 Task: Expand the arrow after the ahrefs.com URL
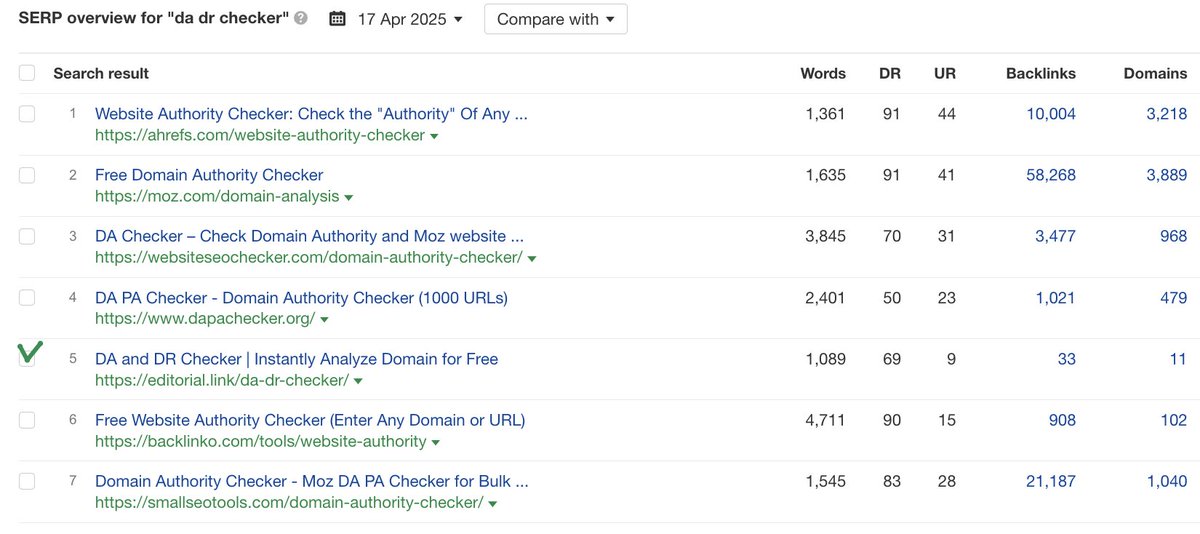click(434, 136)
